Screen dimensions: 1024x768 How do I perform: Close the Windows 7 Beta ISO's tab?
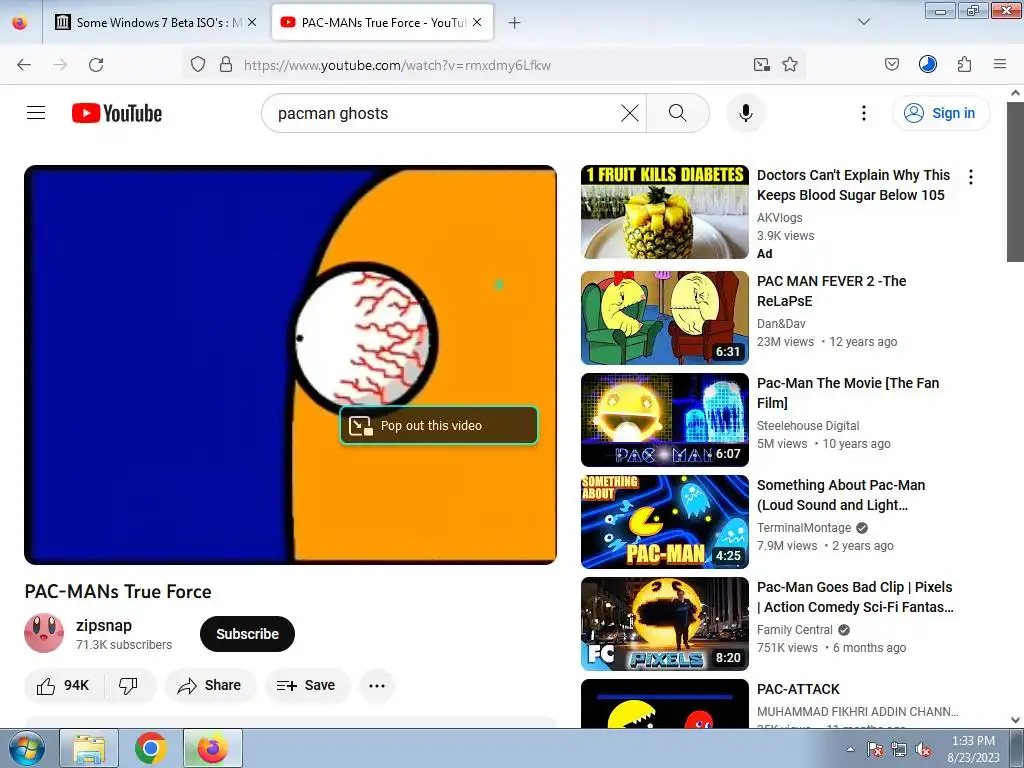pyautogui.click(x=252, y=22)
